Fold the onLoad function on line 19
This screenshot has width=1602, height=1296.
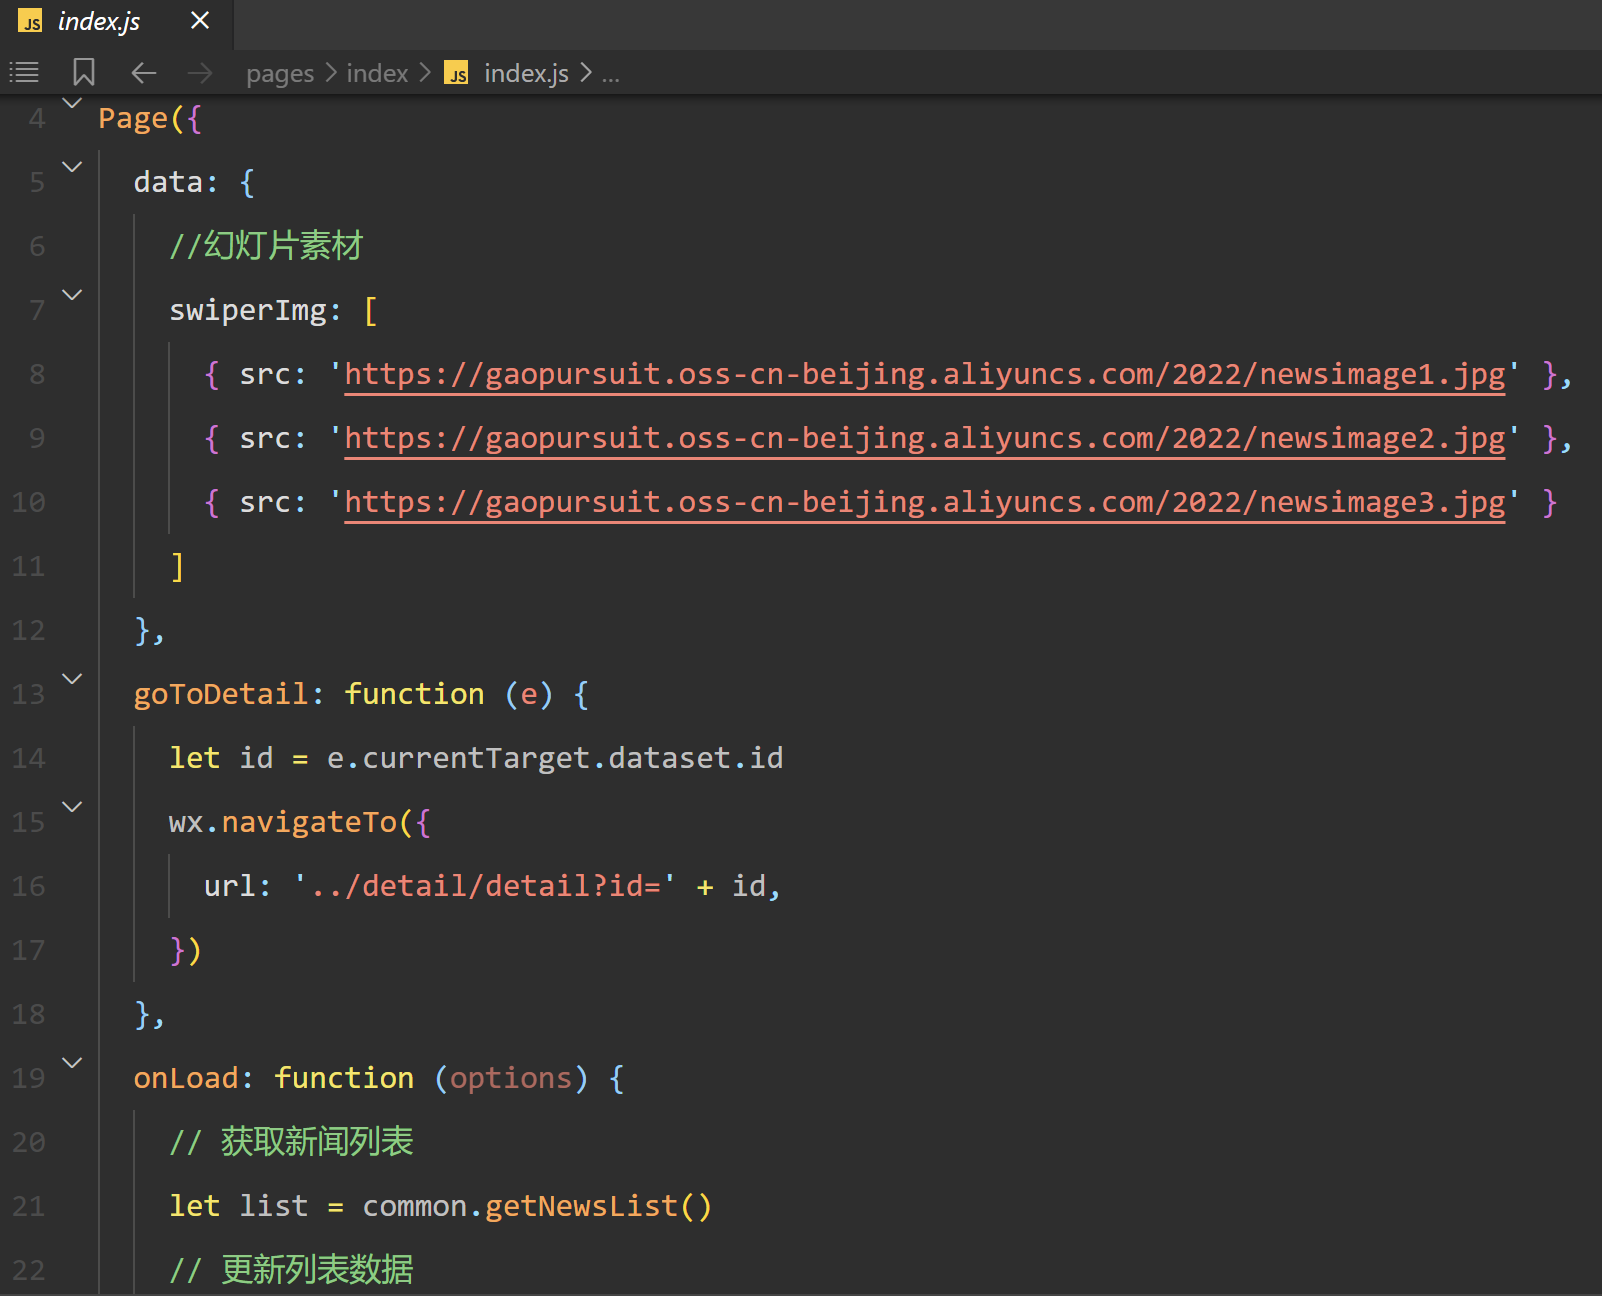pyautogui.click(x=72, y=1063)
